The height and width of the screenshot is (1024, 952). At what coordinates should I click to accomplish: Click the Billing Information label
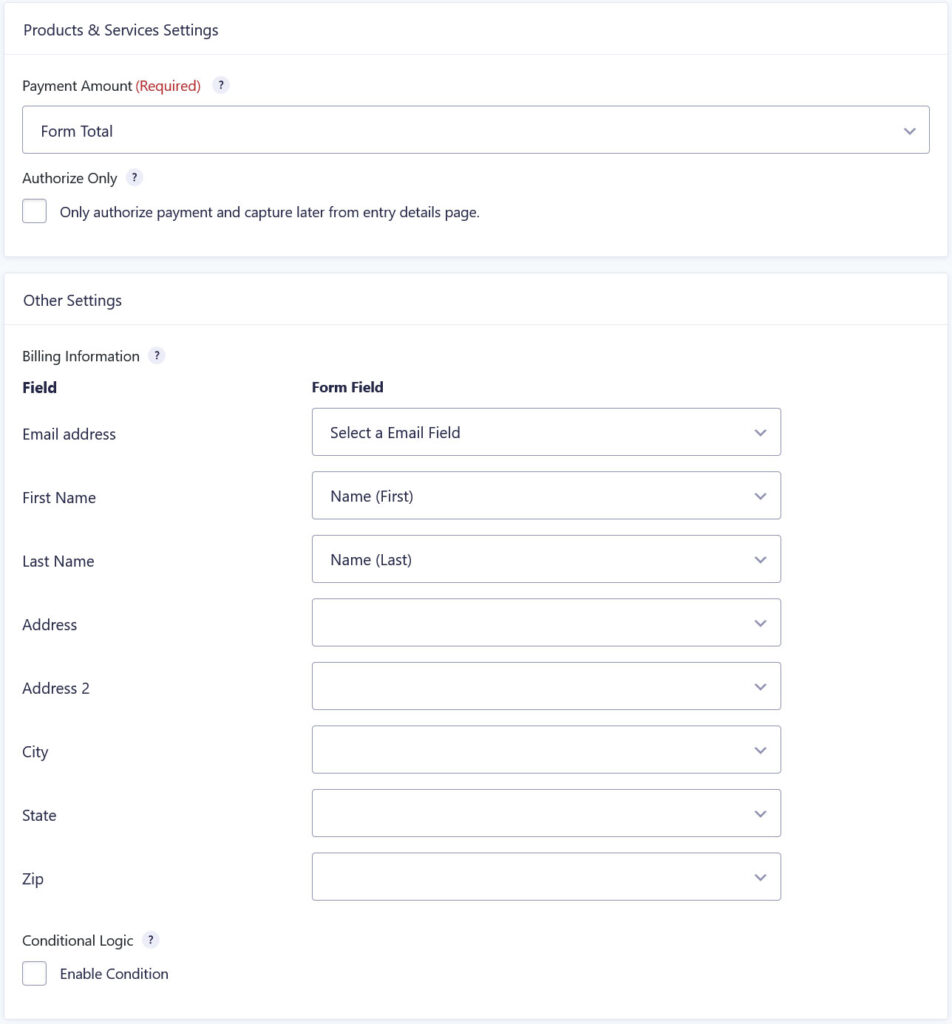pos(80,356)
